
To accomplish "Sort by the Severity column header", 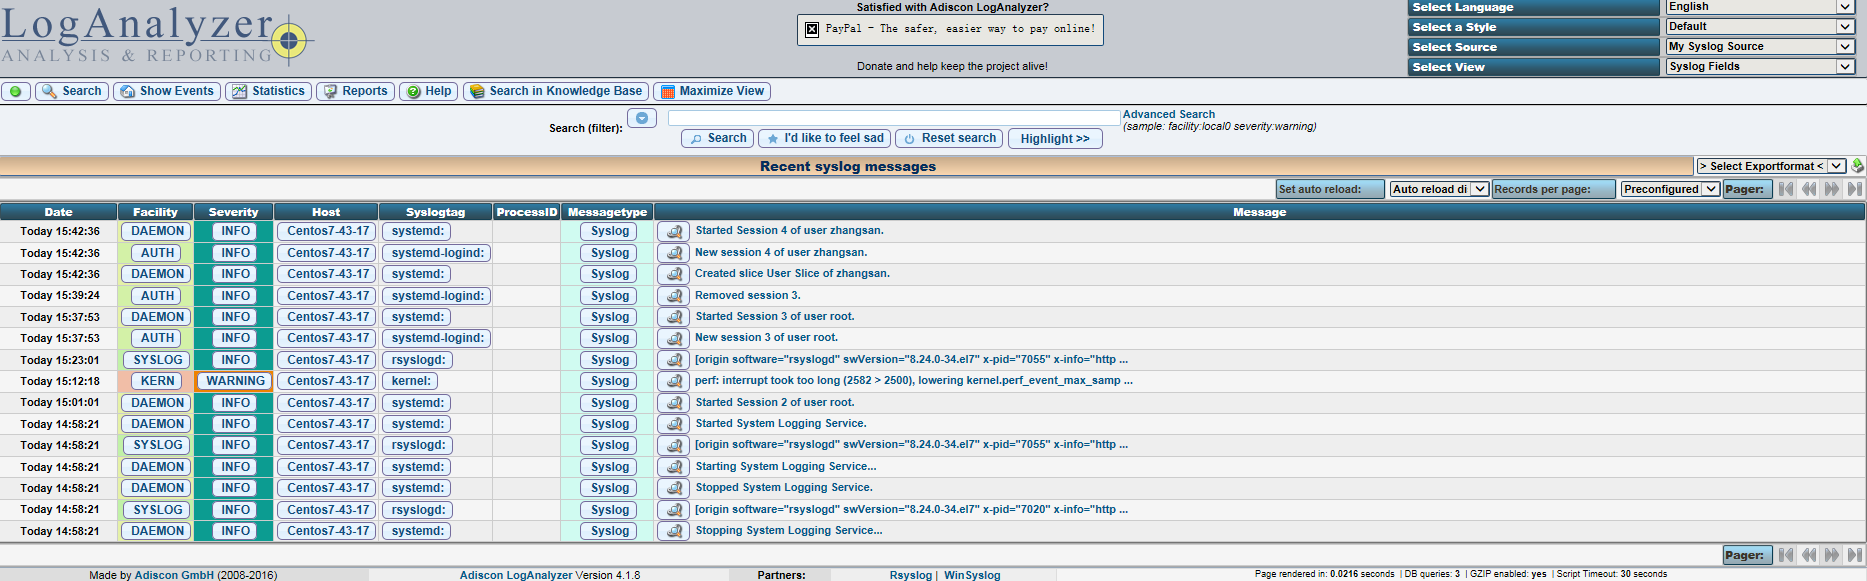I will (x=233, y=212).
